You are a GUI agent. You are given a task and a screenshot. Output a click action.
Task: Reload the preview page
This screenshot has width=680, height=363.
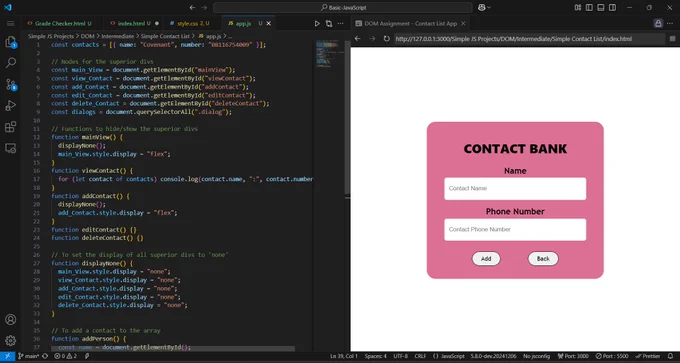(386, 39)
